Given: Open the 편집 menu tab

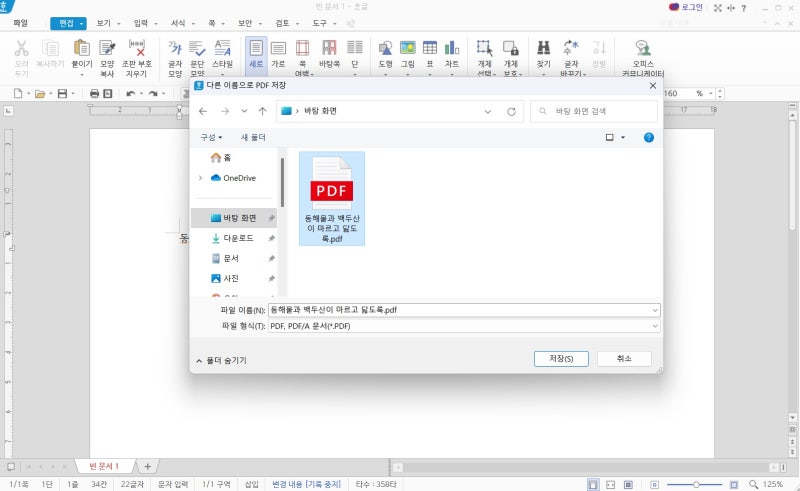Looking at the screenshot, I should coord(68,23).
